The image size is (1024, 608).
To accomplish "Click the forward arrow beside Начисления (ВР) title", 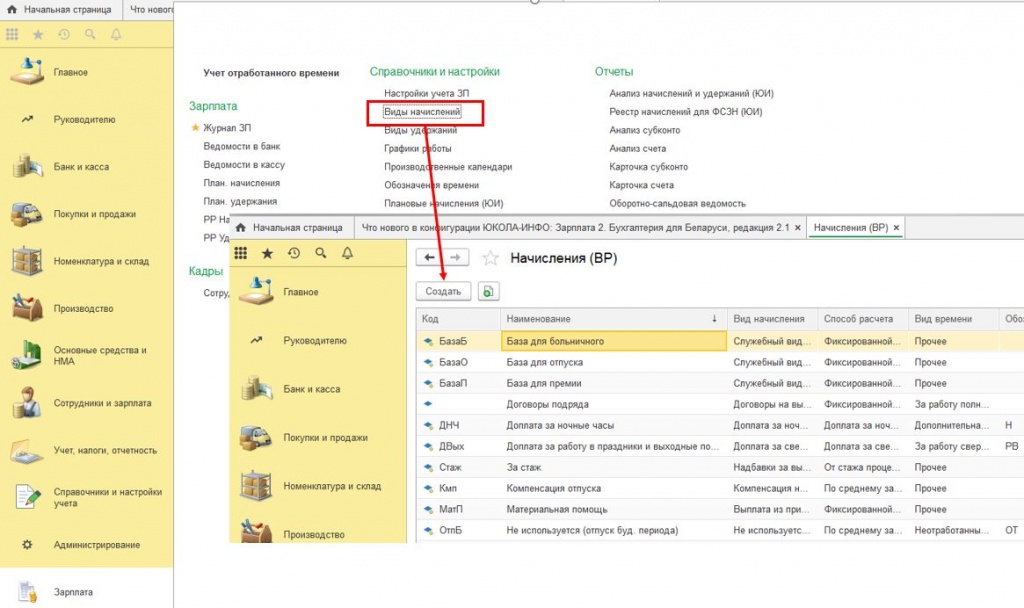I will point(454,258).
